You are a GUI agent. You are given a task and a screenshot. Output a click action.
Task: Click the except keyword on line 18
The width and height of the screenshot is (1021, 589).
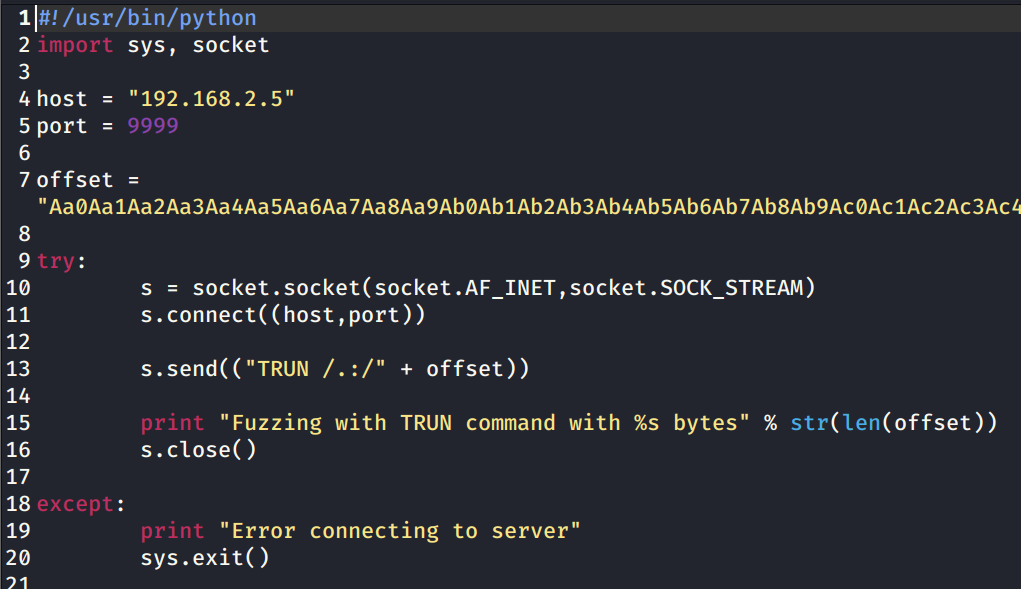(x=76, y=504)
